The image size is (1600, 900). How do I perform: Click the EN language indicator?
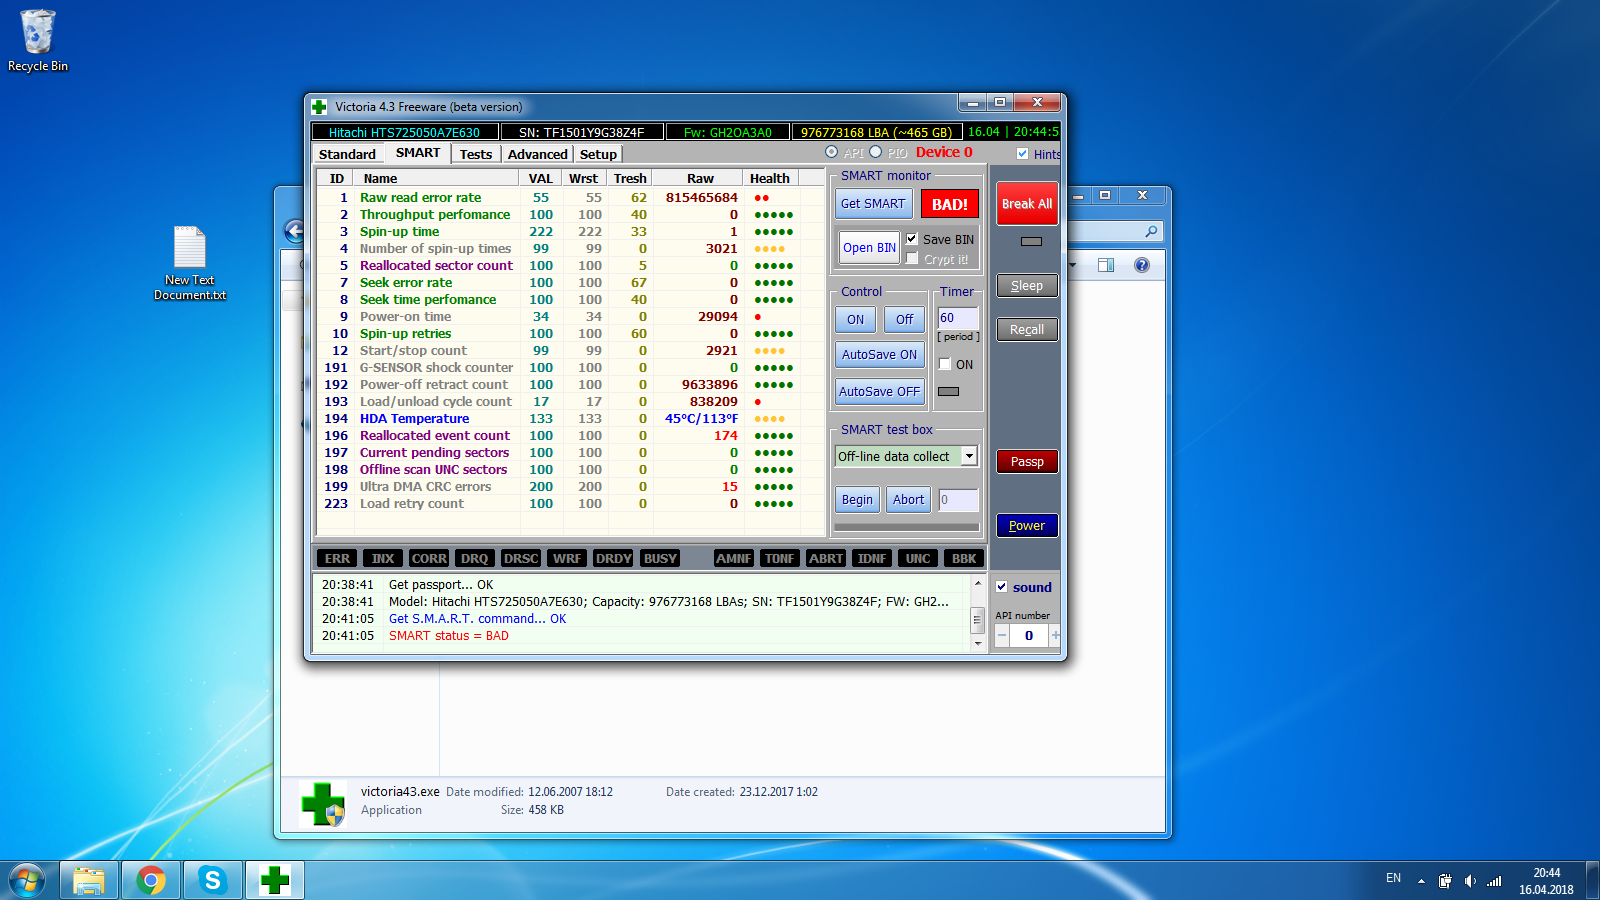pos(1393,878)
